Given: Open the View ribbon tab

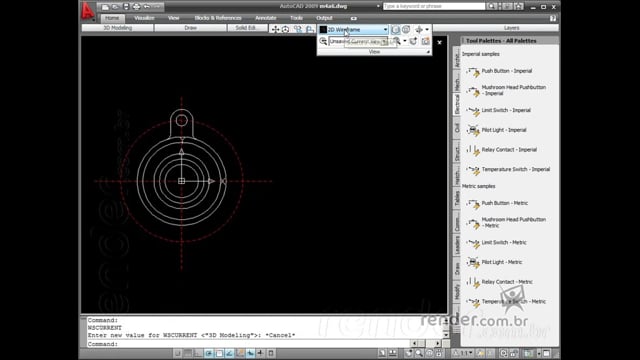Looking at the screenshot, I should (x=173, y=18).
